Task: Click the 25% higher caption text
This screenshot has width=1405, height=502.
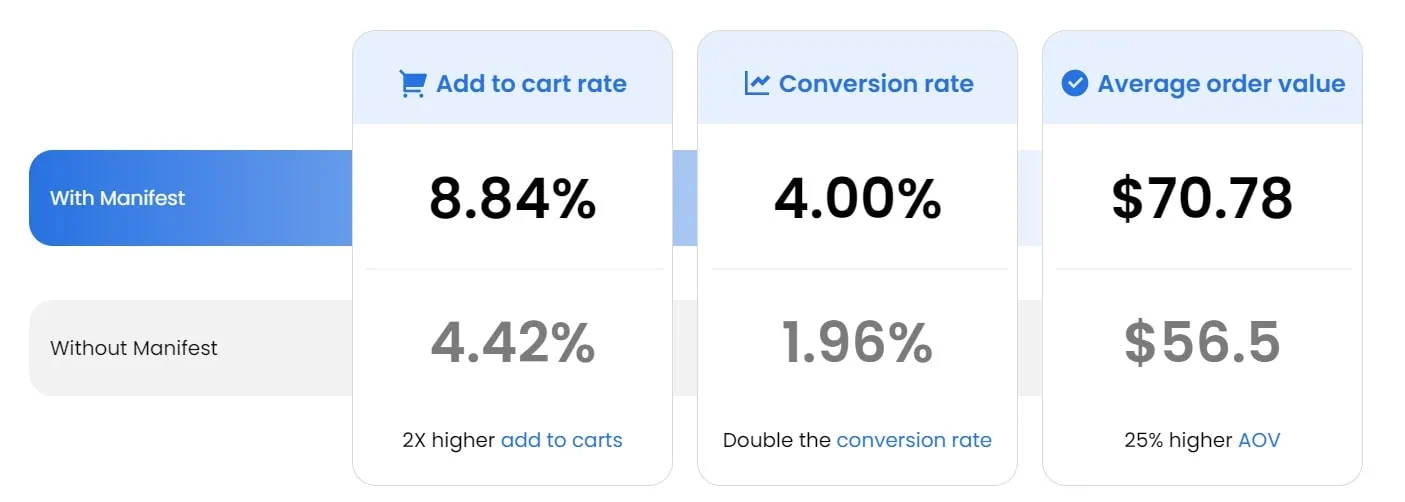Action: point(1178,440)
